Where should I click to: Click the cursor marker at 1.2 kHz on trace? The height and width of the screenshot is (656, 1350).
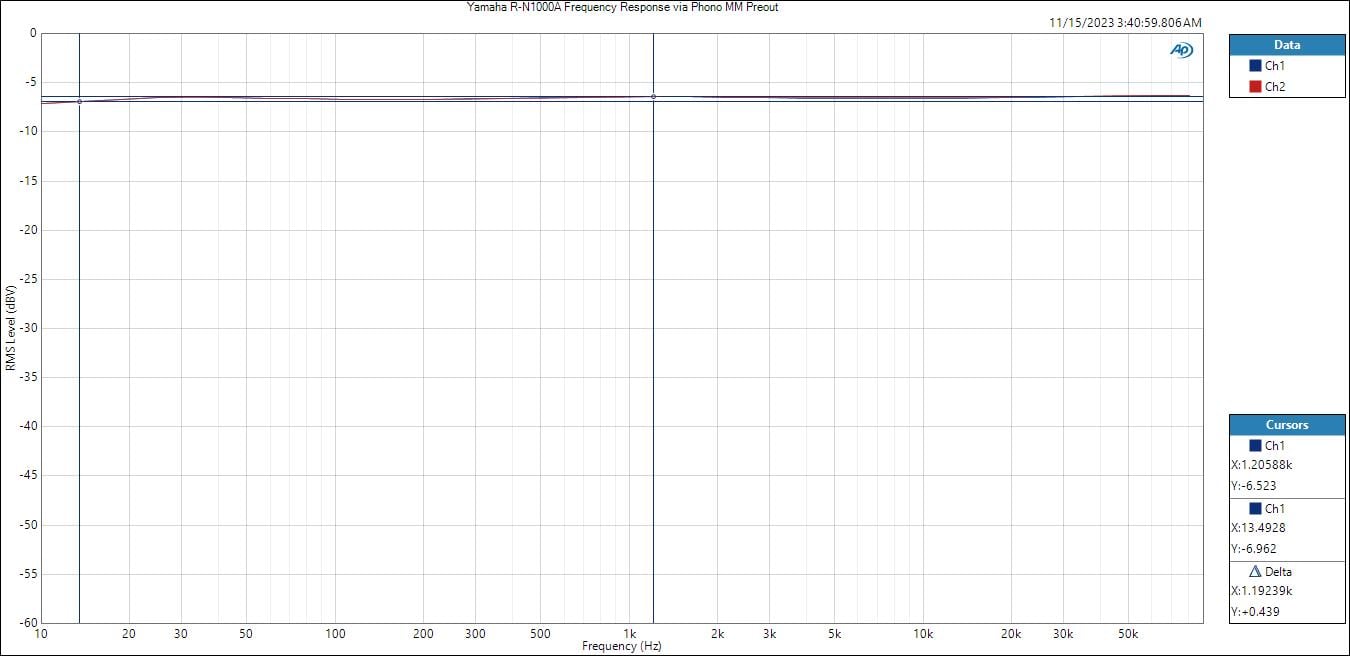(653, 97)
